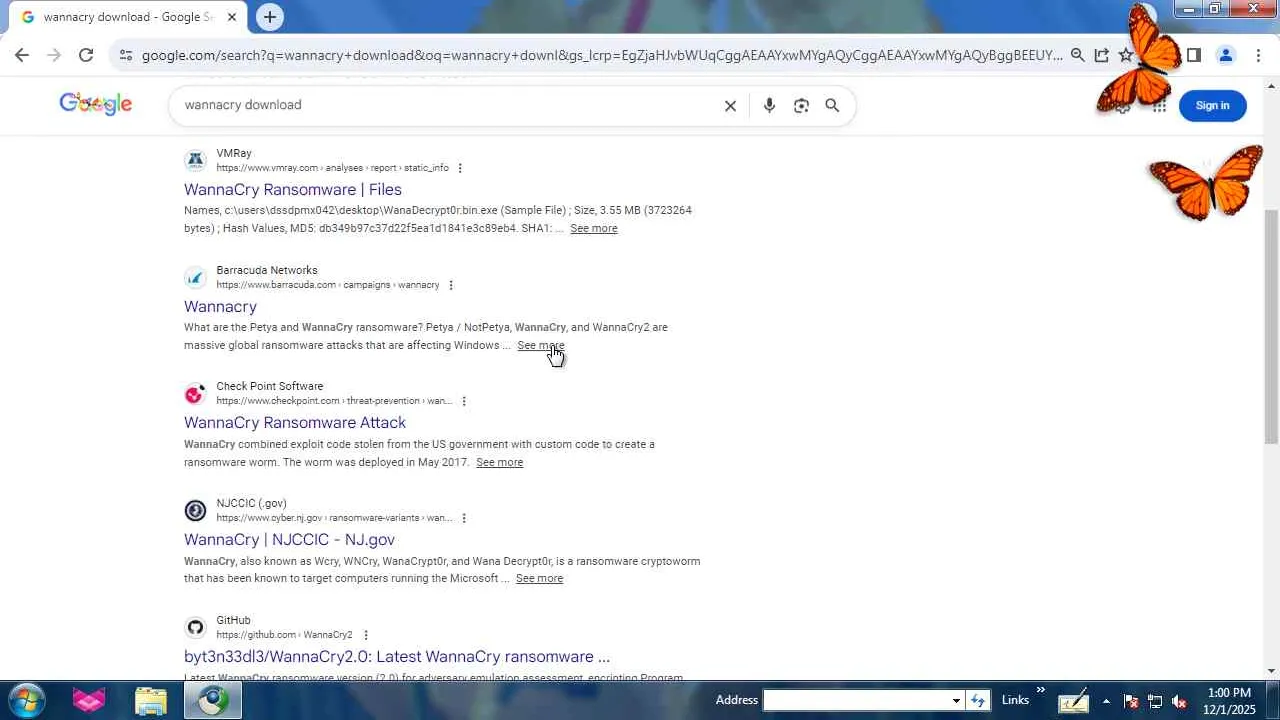Go to Google home via the logo
The width and height of the screenshot is (1280, 720).
96,104
